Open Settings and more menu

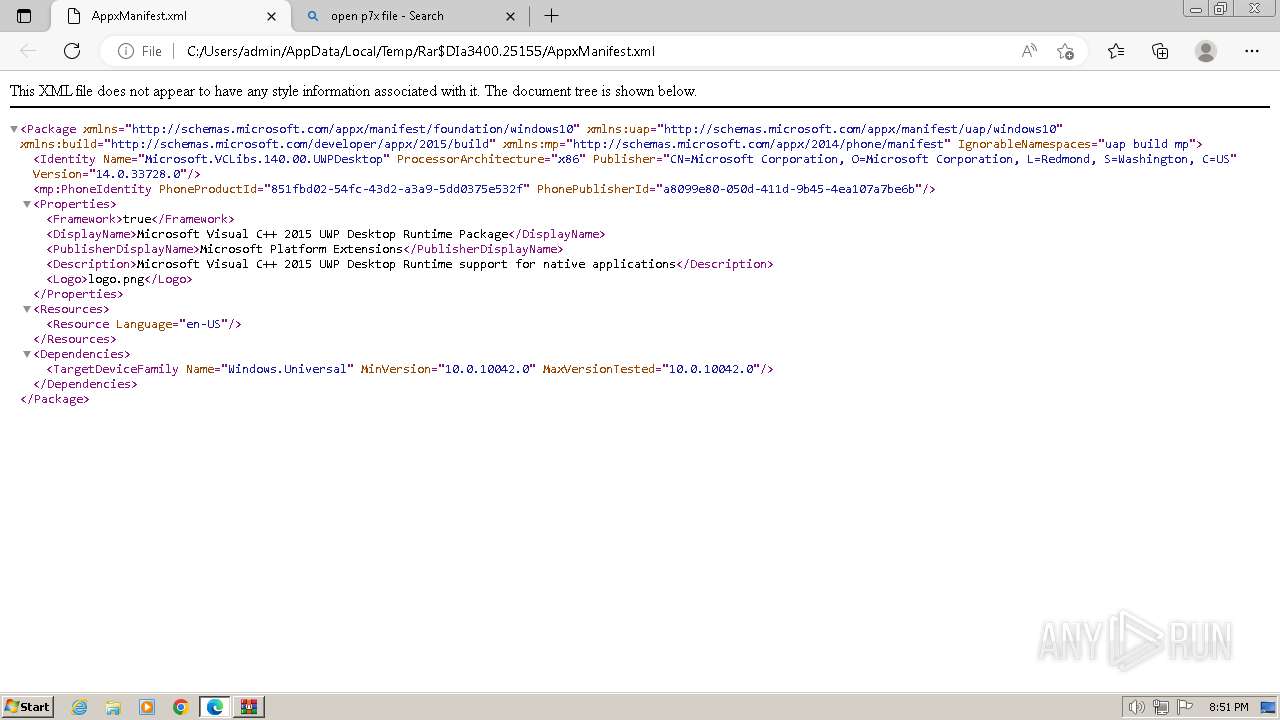tap(1252, 51)
